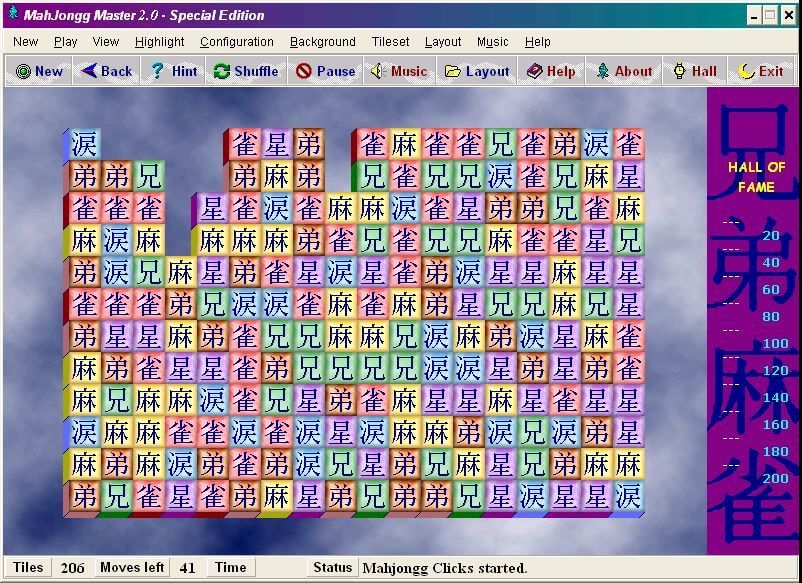Screen dimensions: 802x583
Task: Select the lone 涙 tile at the board's top-left corner
Action: coord(84,144)
